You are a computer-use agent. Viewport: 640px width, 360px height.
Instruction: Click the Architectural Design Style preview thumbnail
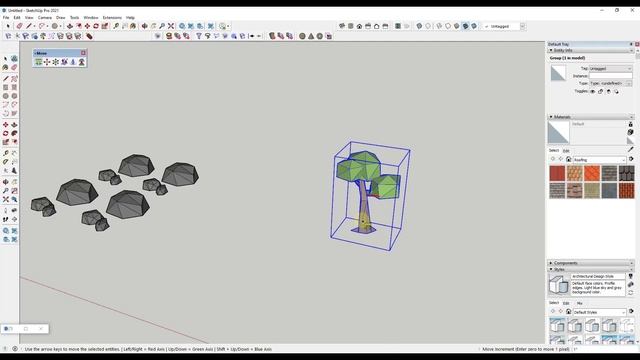tap(558, 284)
